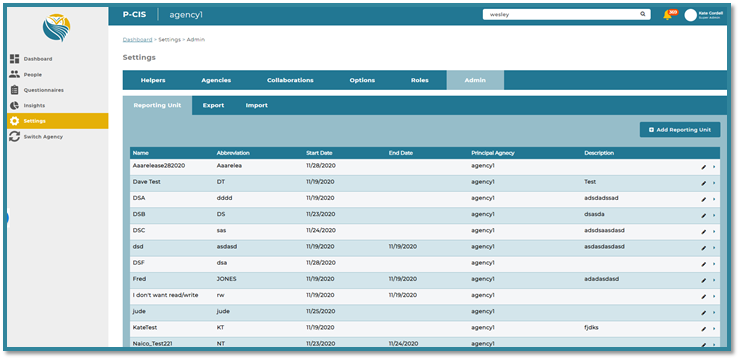Screen dimensions: 740x360
Task: Sort by the Principal Agency column header
Action: 493,153
